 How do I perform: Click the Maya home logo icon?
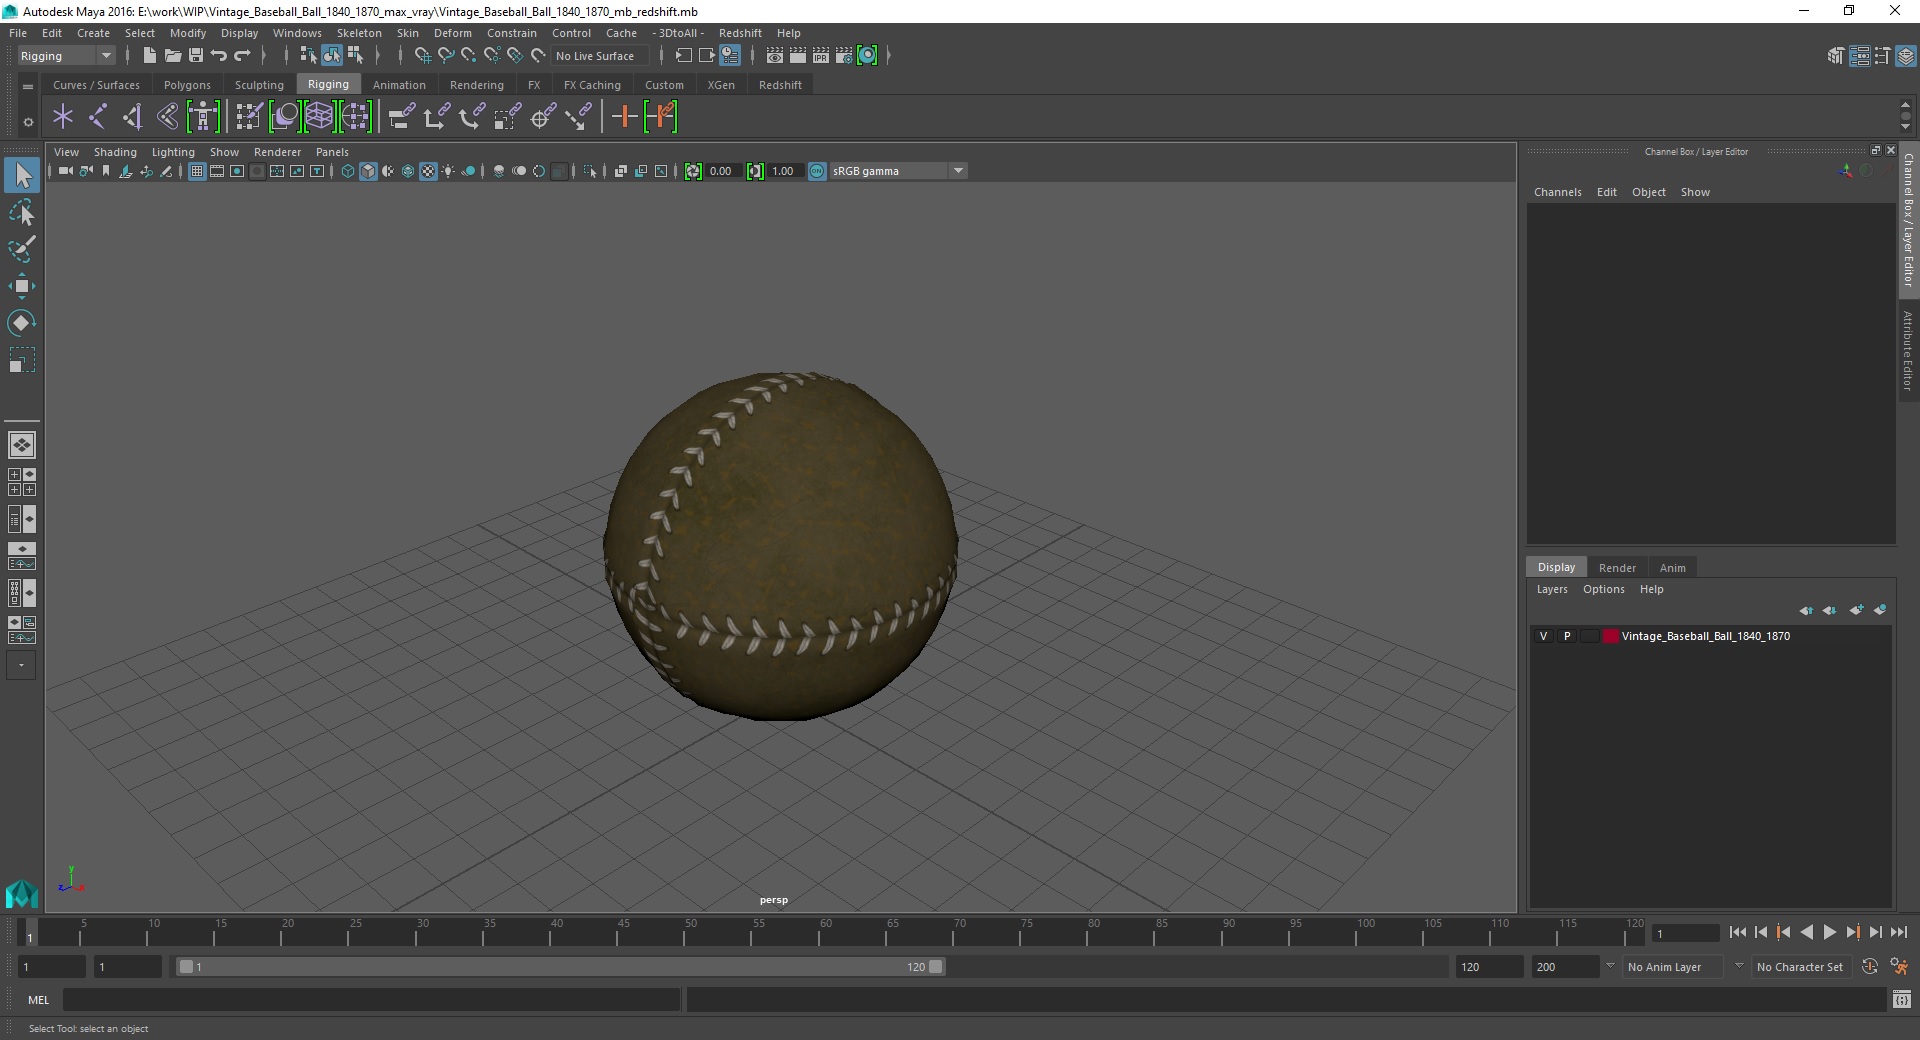pos(22,892)
